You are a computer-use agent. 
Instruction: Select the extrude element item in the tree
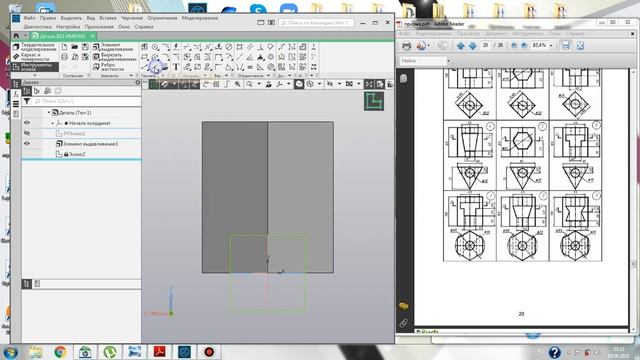[90, 144]
